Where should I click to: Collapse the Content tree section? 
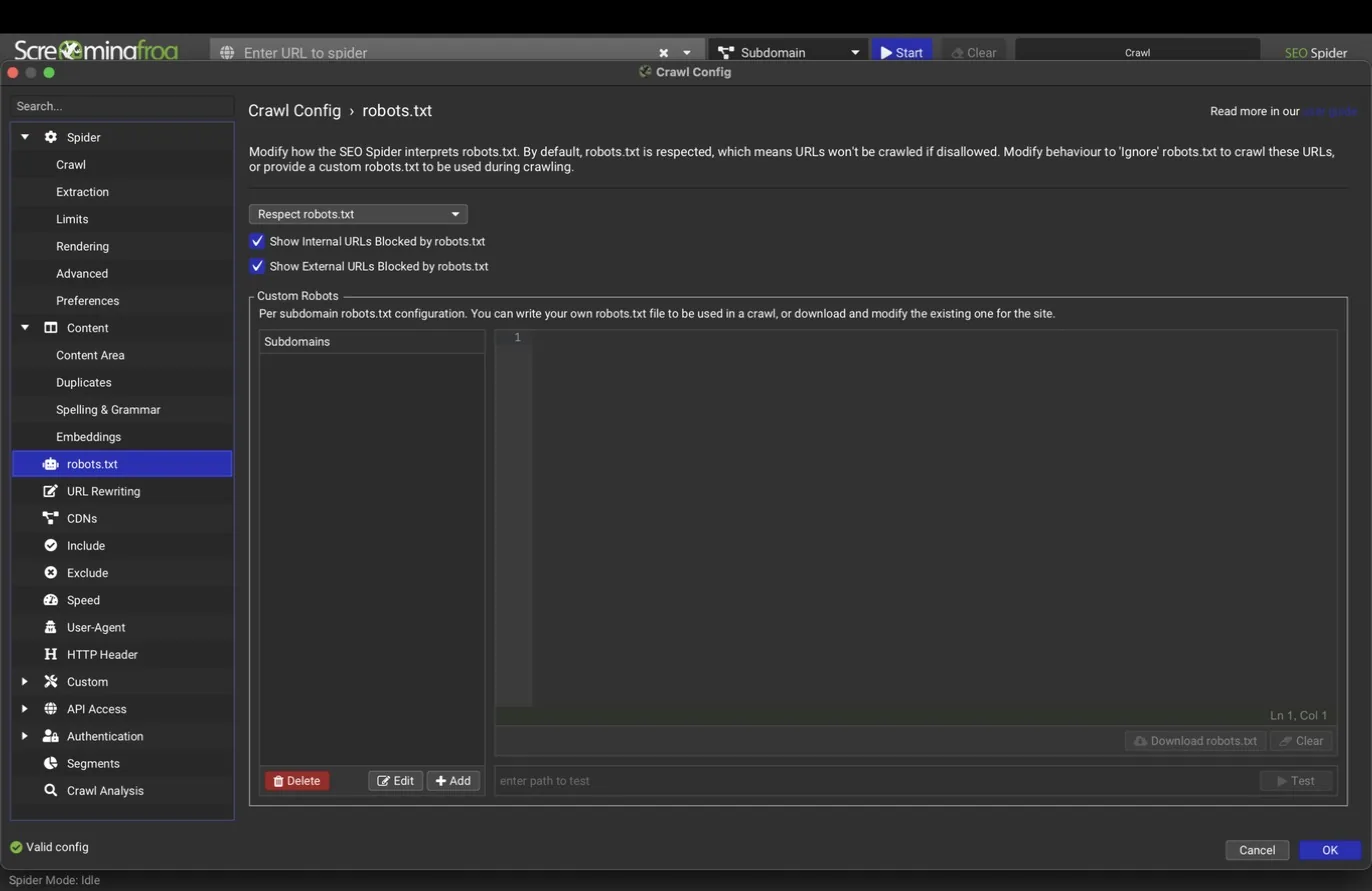pos(25,328)
